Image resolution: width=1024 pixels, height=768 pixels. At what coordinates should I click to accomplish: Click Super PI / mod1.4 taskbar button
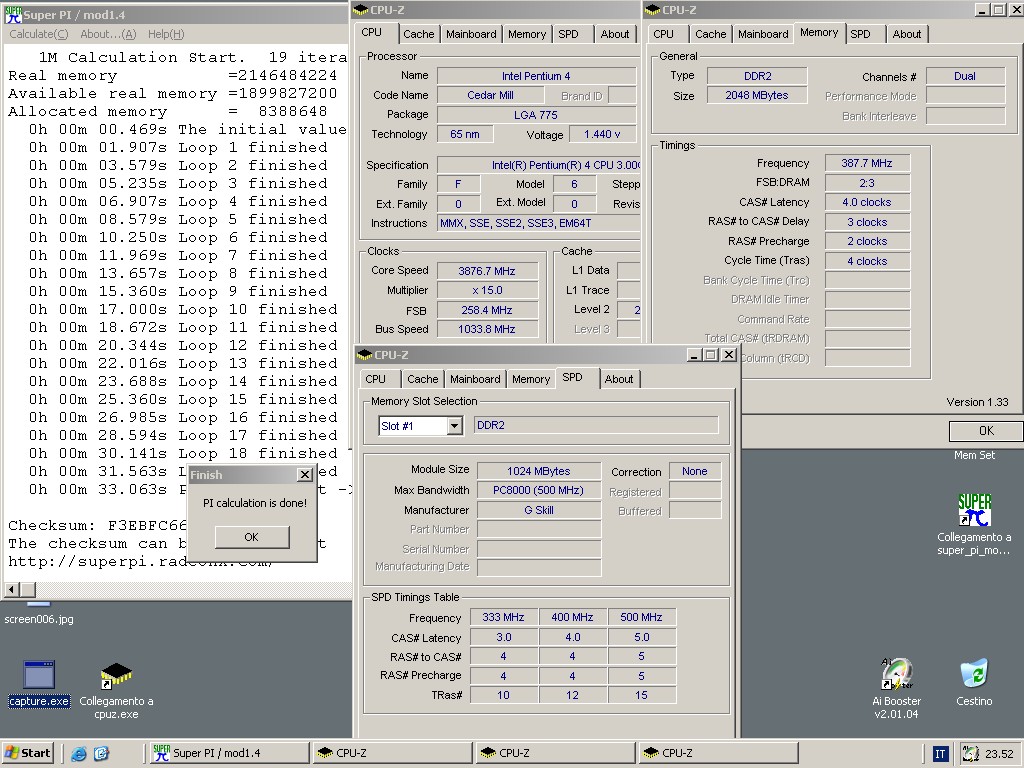pos(228,753)
